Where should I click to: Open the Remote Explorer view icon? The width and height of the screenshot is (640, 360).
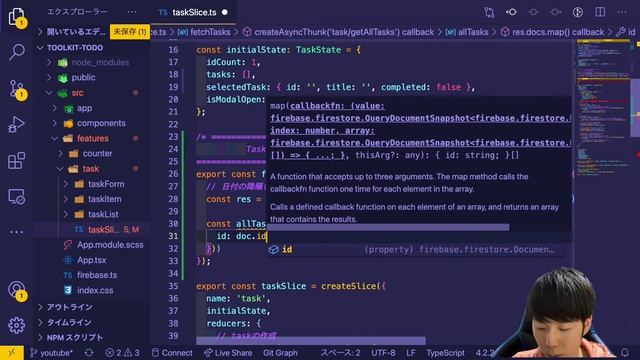(x=16, y=197)
